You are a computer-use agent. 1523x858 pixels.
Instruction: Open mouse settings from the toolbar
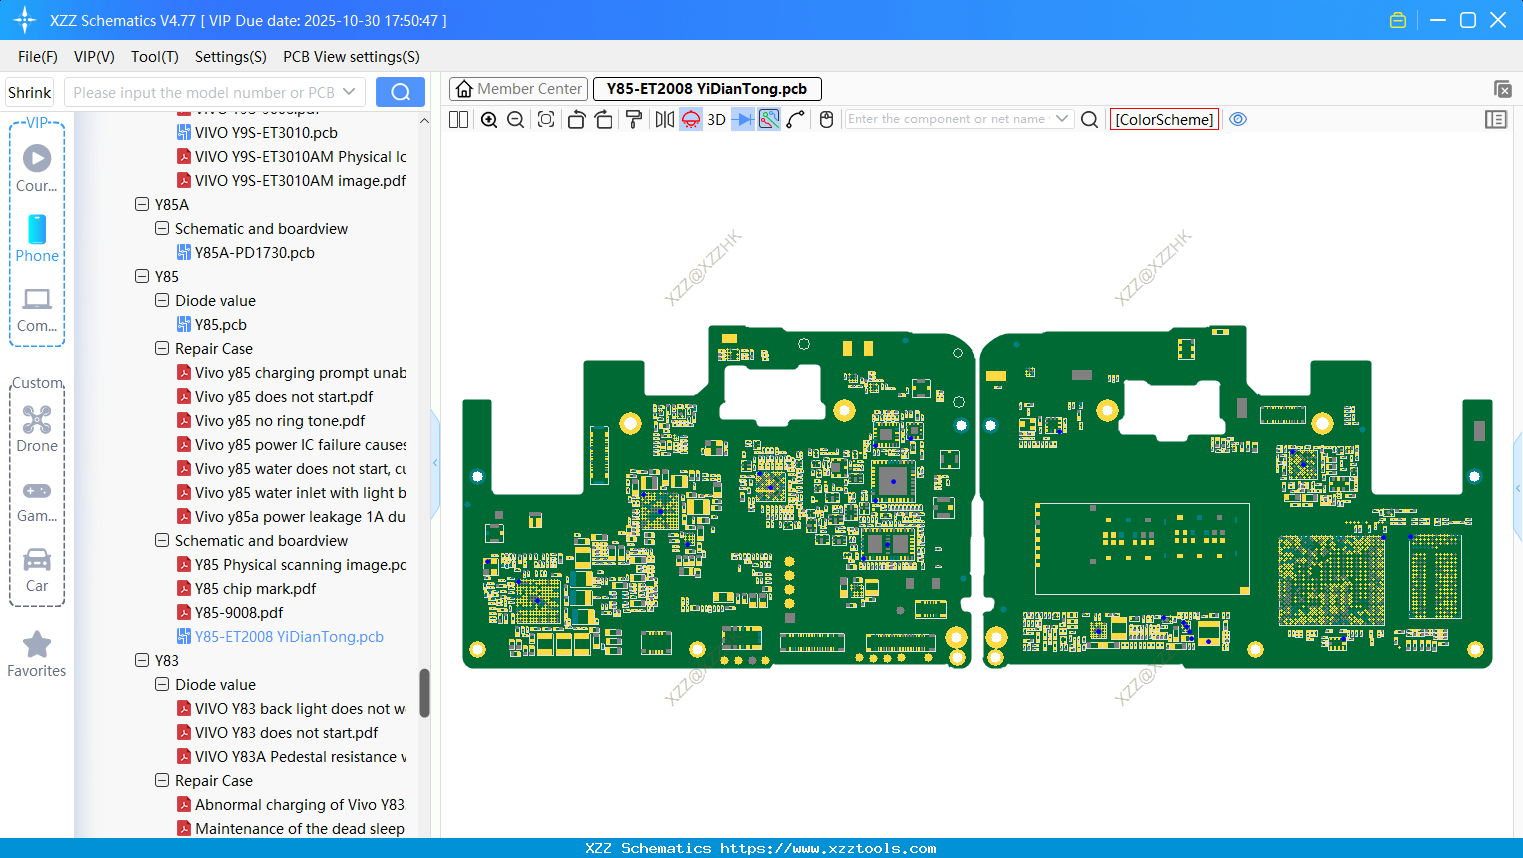coord(826,120)
